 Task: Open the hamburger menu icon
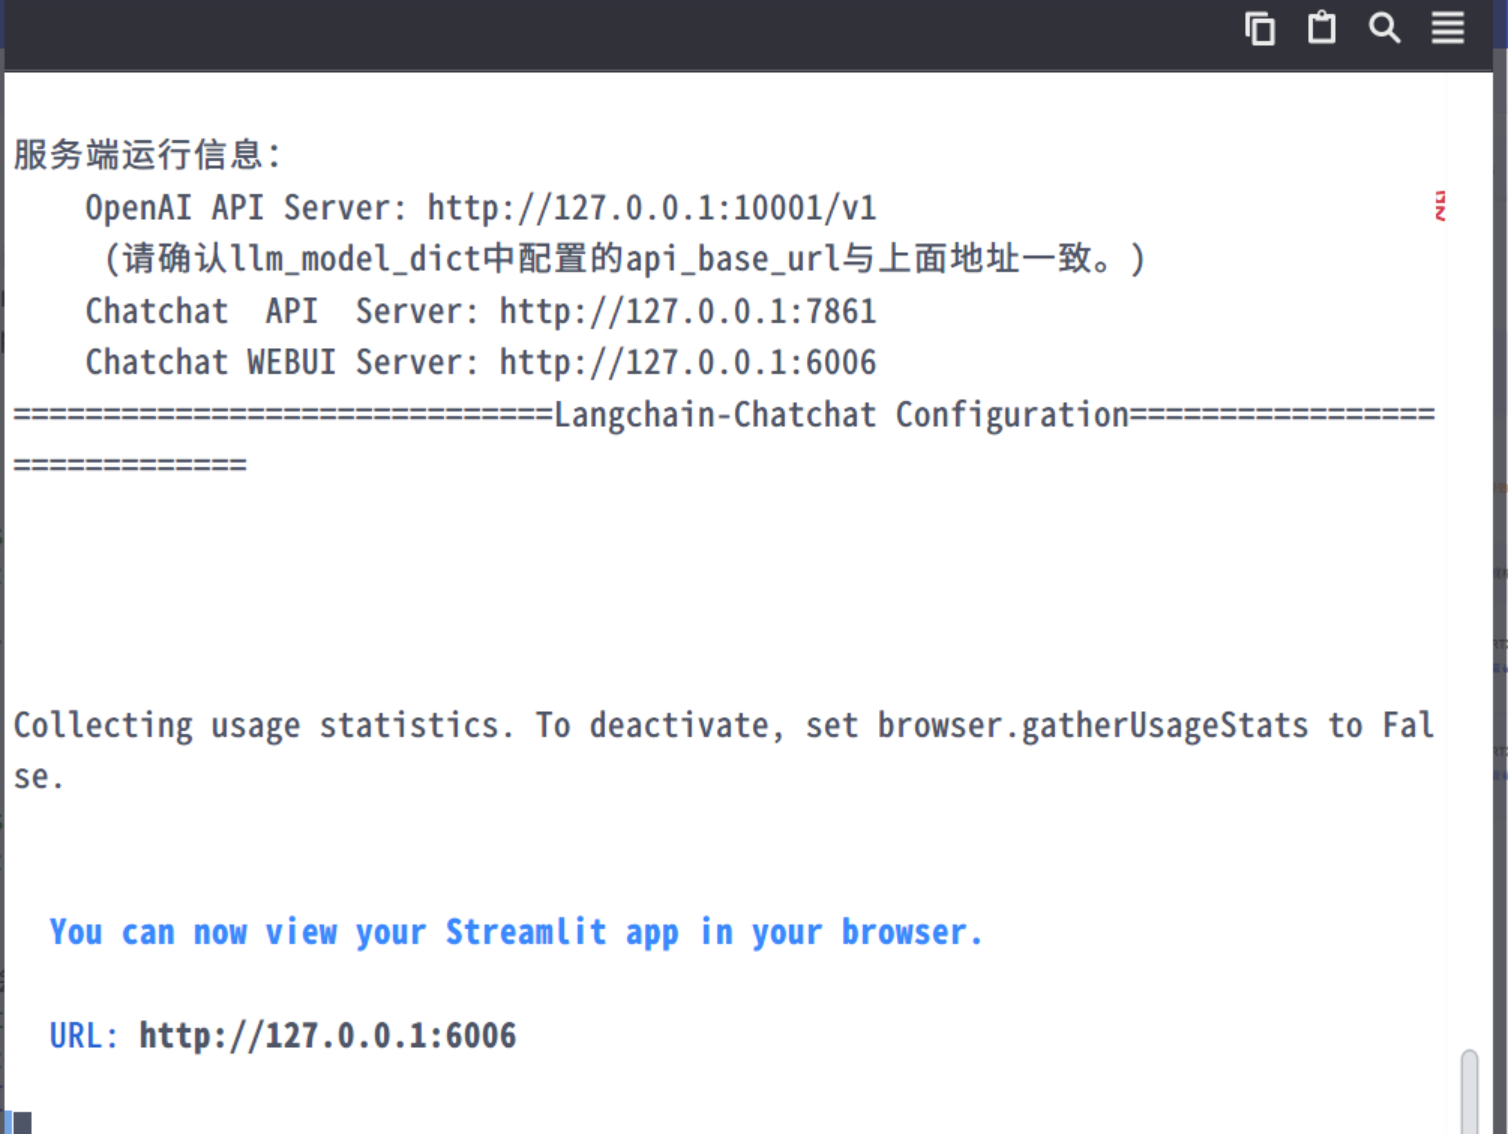[x=1447, y=28]
